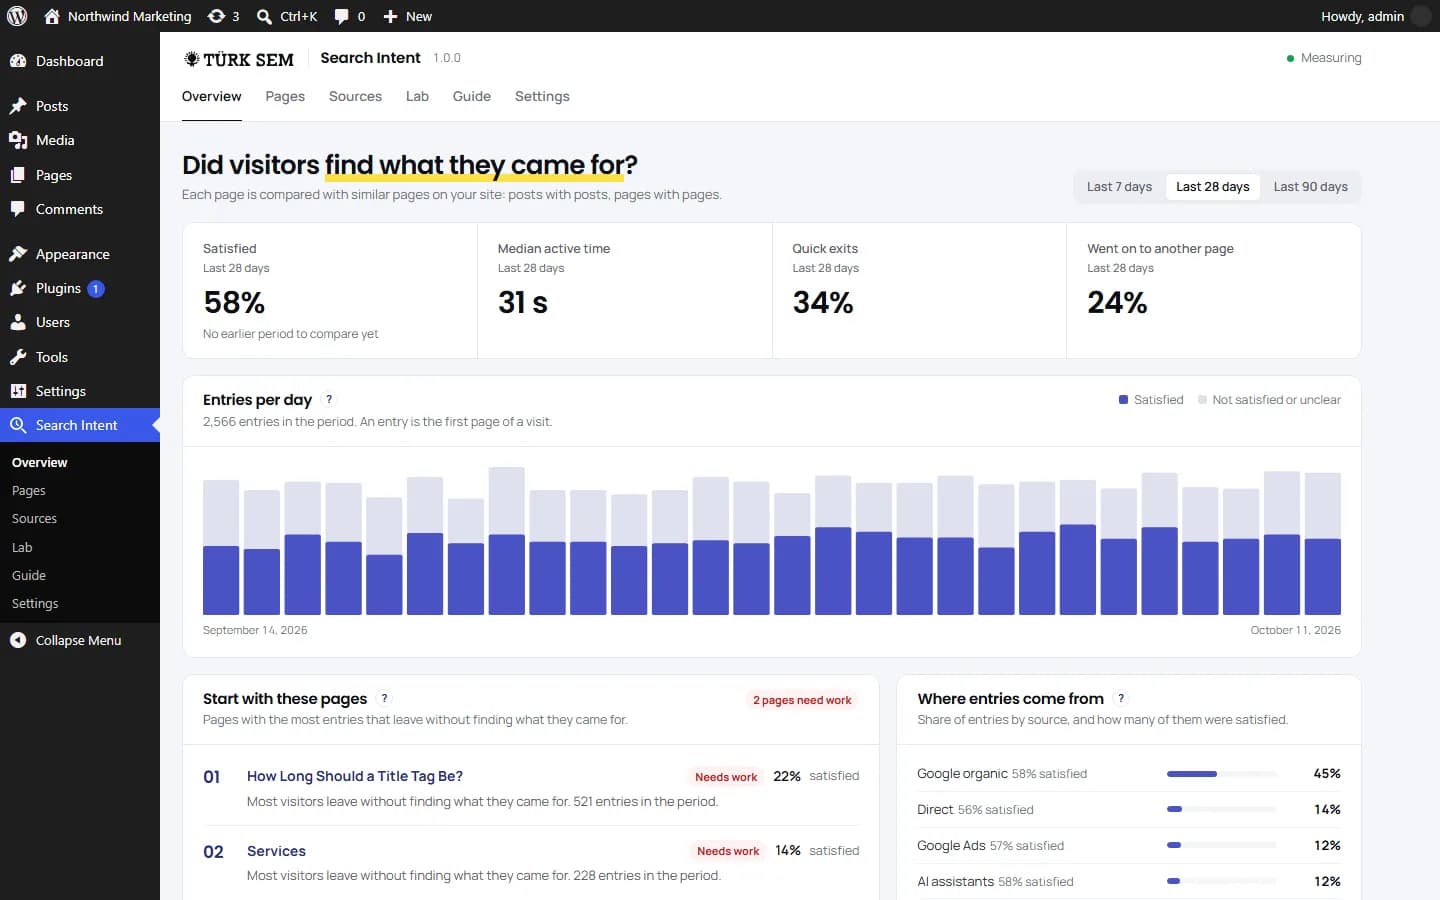
Task: Open help tooltip for Start with these pages
Action: 385,698
